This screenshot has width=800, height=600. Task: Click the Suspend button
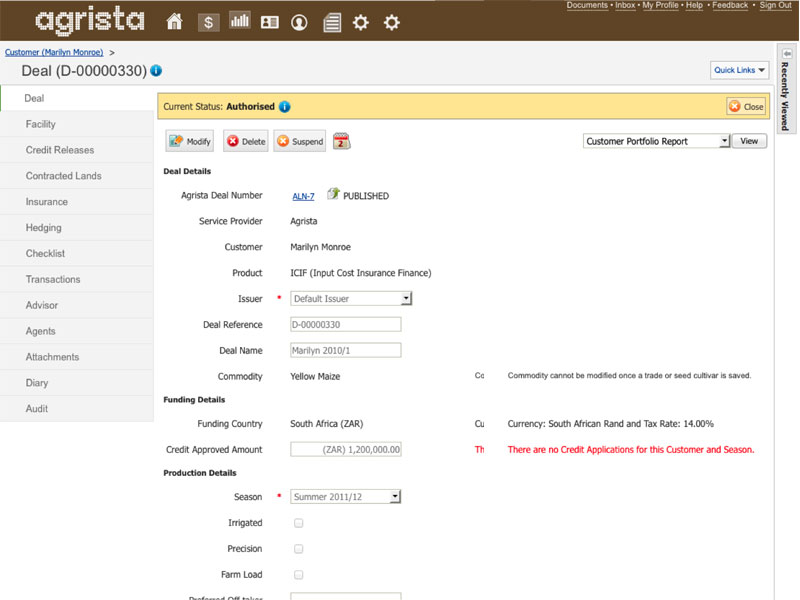(x=300, y=141)
